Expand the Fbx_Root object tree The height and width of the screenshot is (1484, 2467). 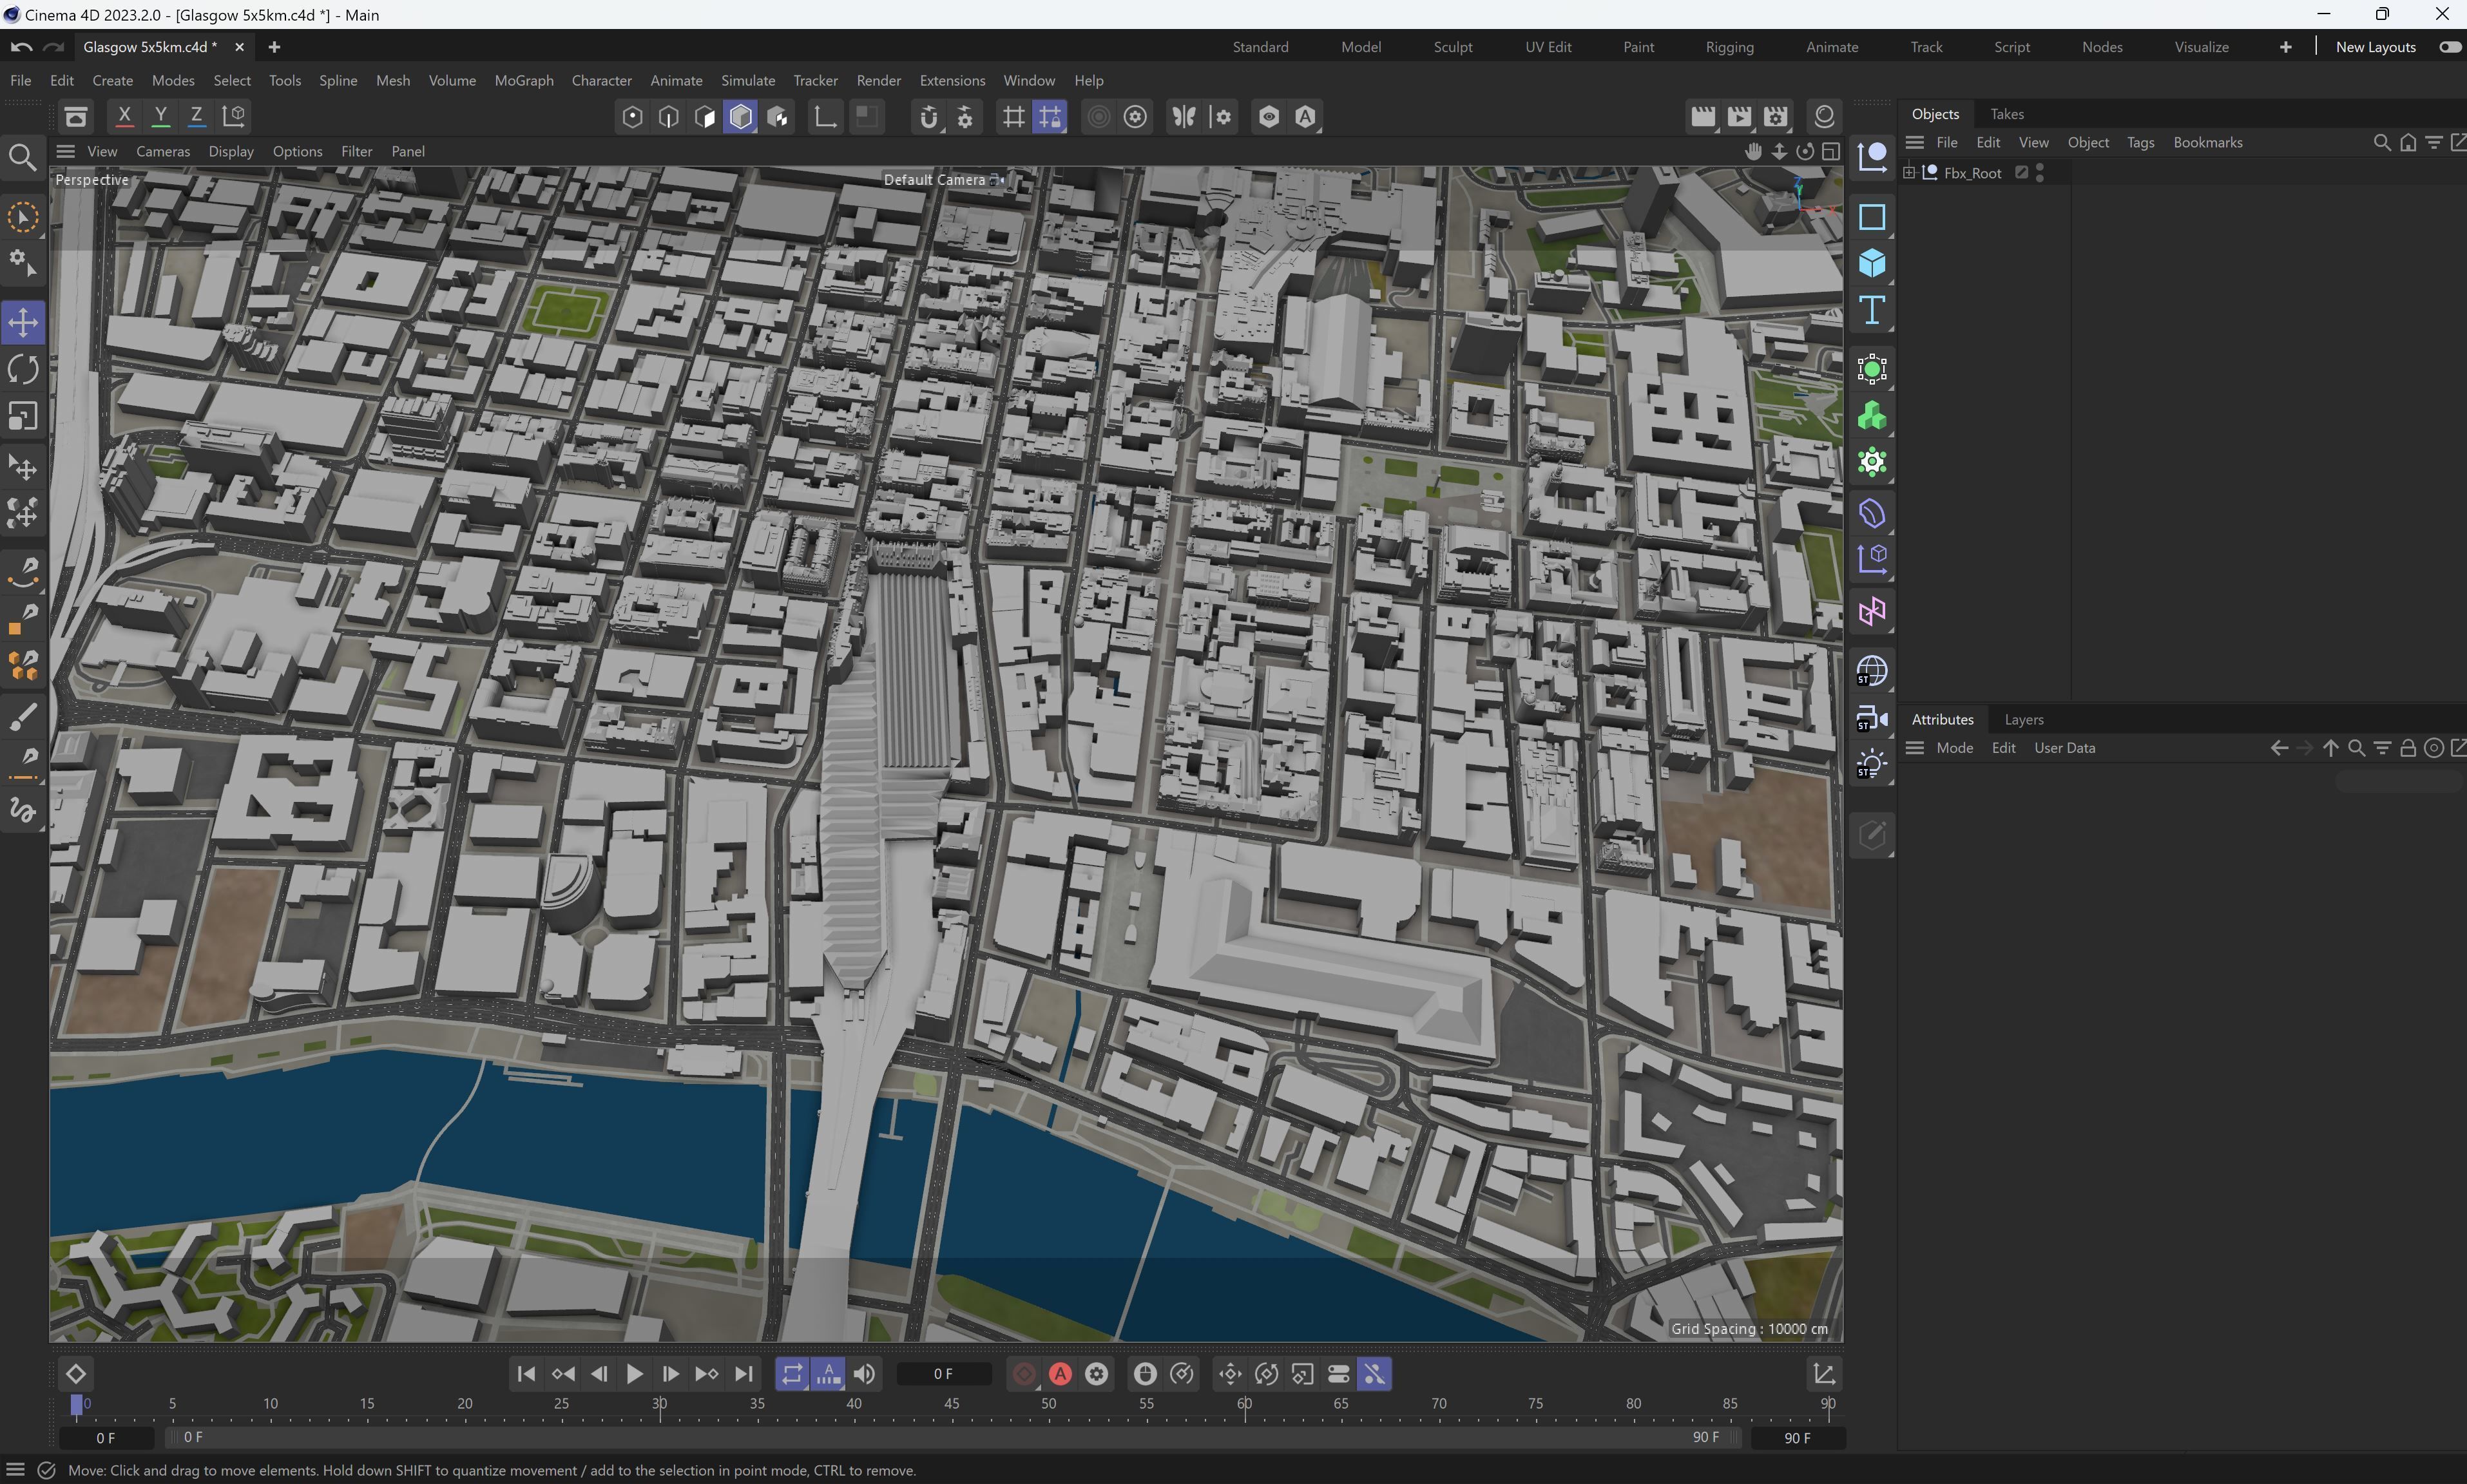point(1909,173)
